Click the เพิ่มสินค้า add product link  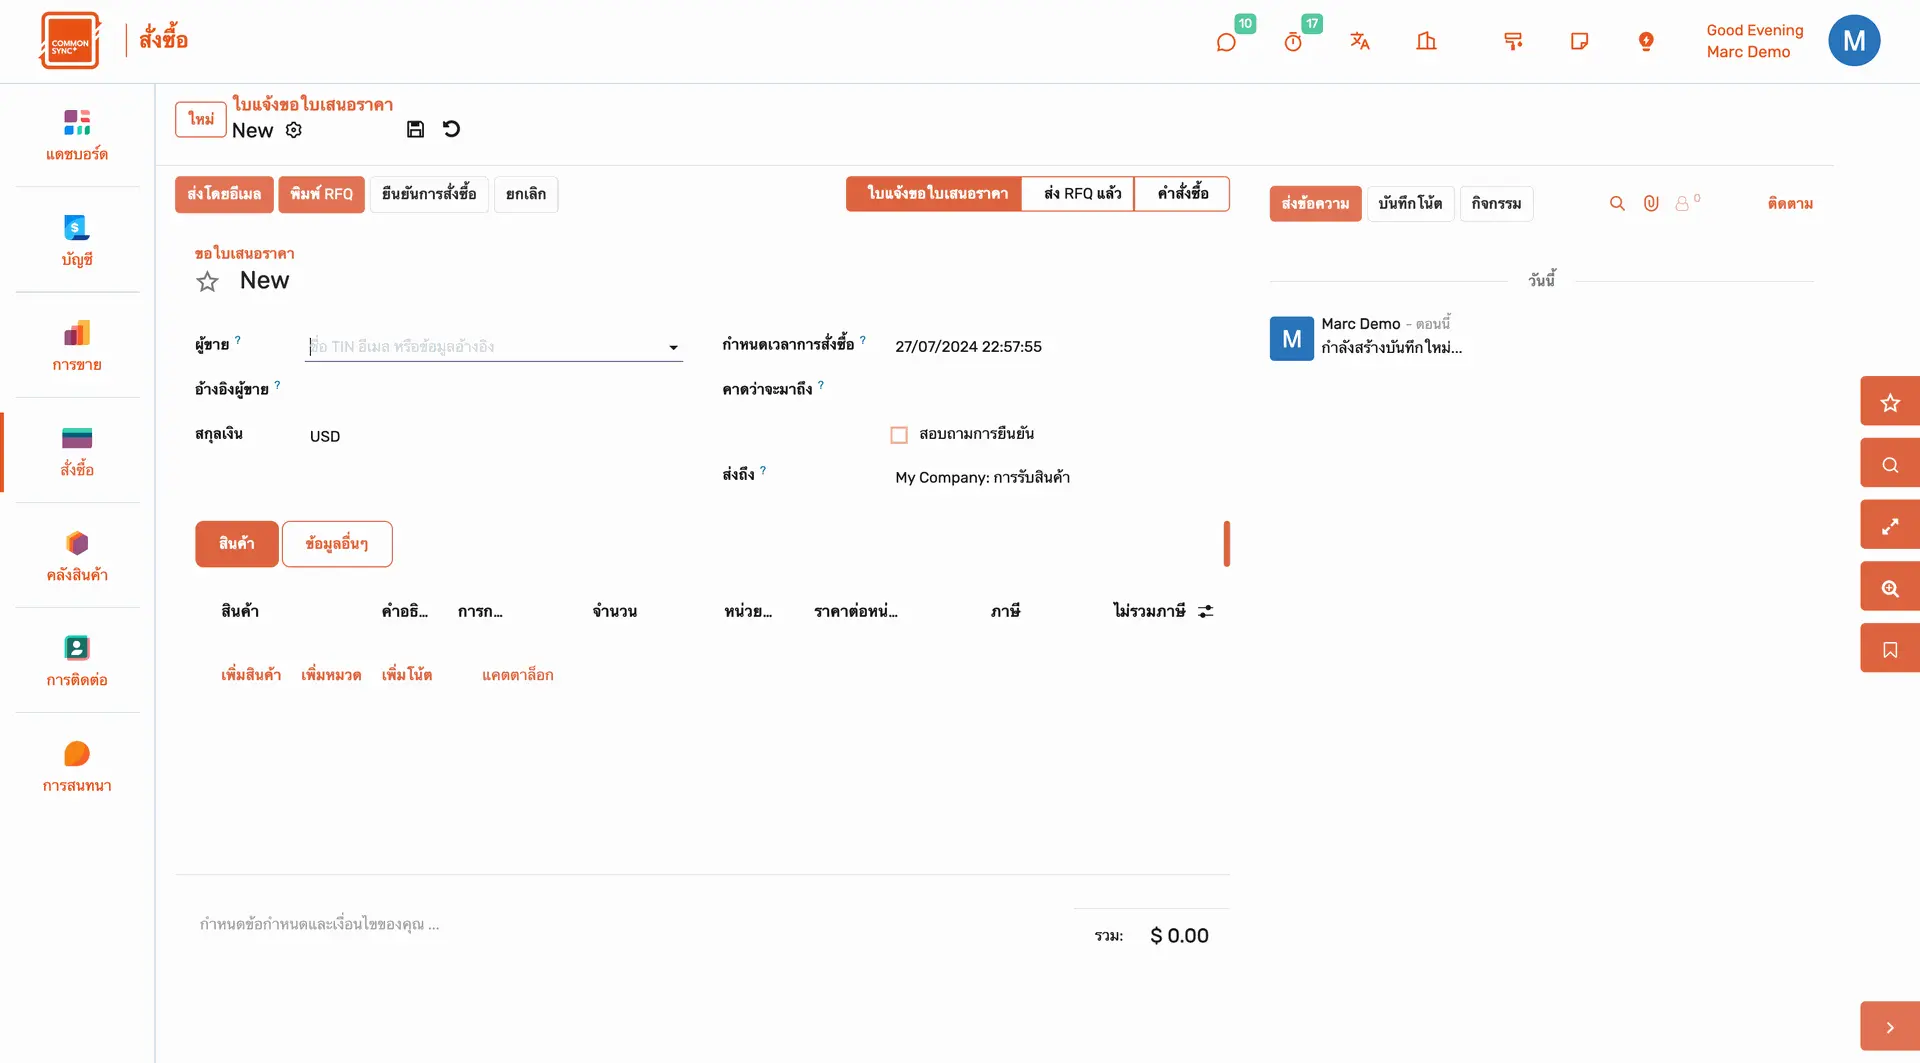point(251,675)
